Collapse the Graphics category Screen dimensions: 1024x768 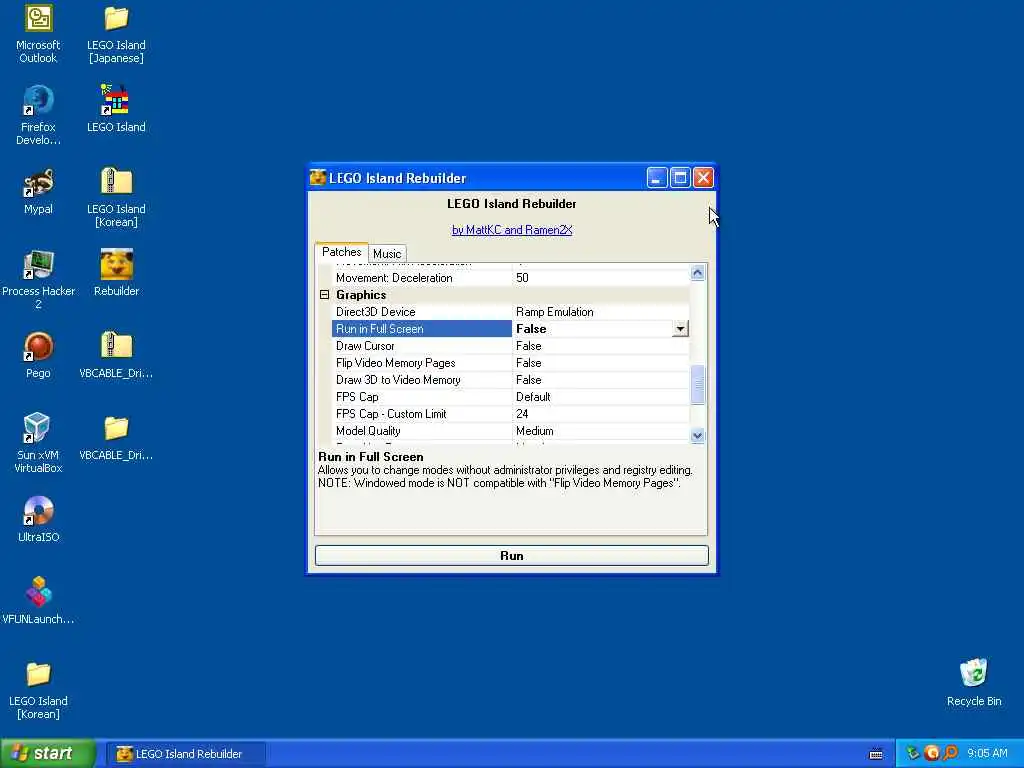click(325, 295)
